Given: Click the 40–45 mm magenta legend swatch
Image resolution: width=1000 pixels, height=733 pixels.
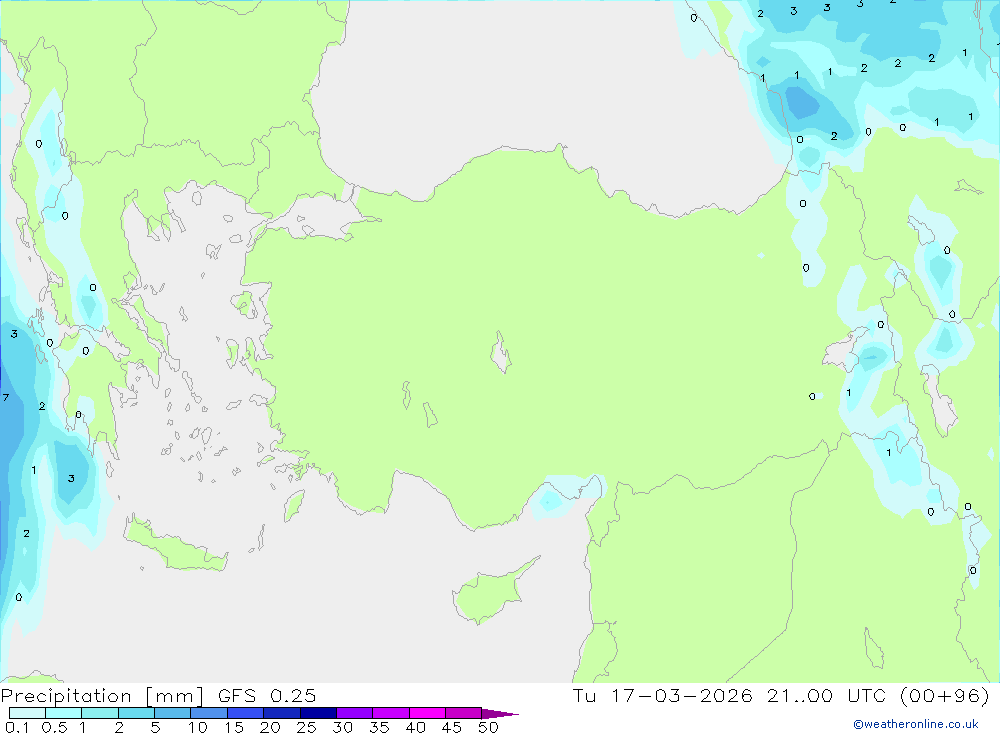Looking at the screenshot, I should (x=427, y=713).
